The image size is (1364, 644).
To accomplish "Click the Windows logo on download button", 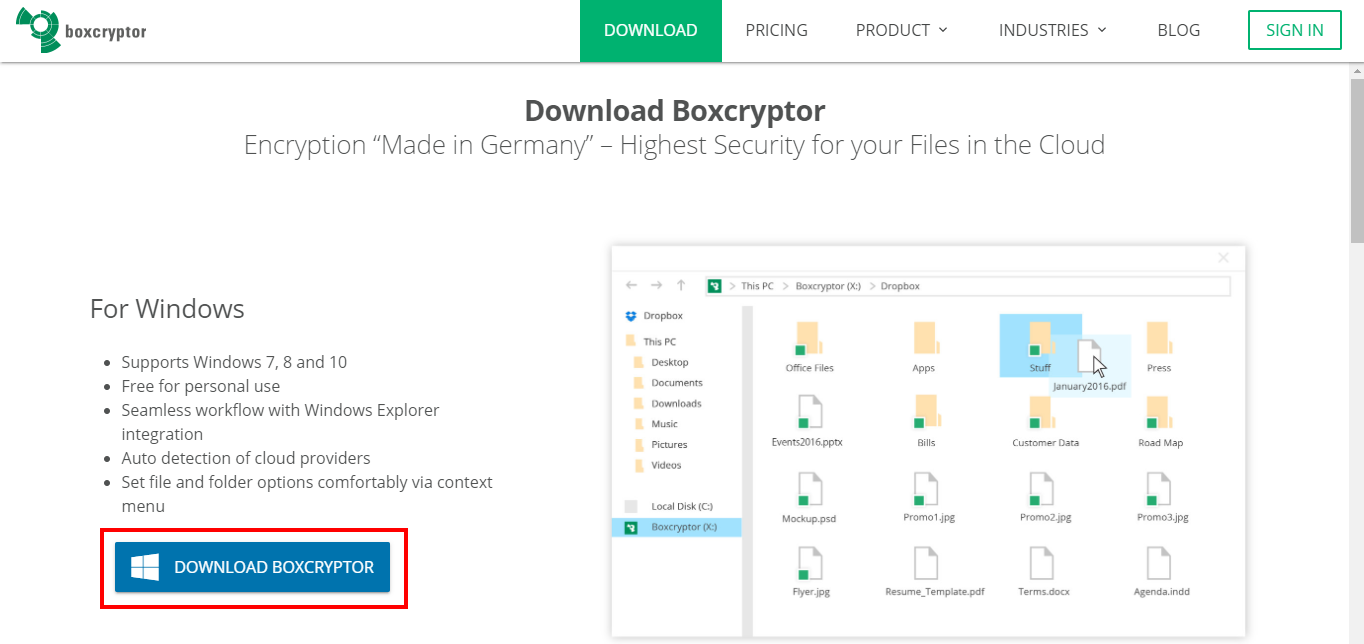I will click(145, 567).
